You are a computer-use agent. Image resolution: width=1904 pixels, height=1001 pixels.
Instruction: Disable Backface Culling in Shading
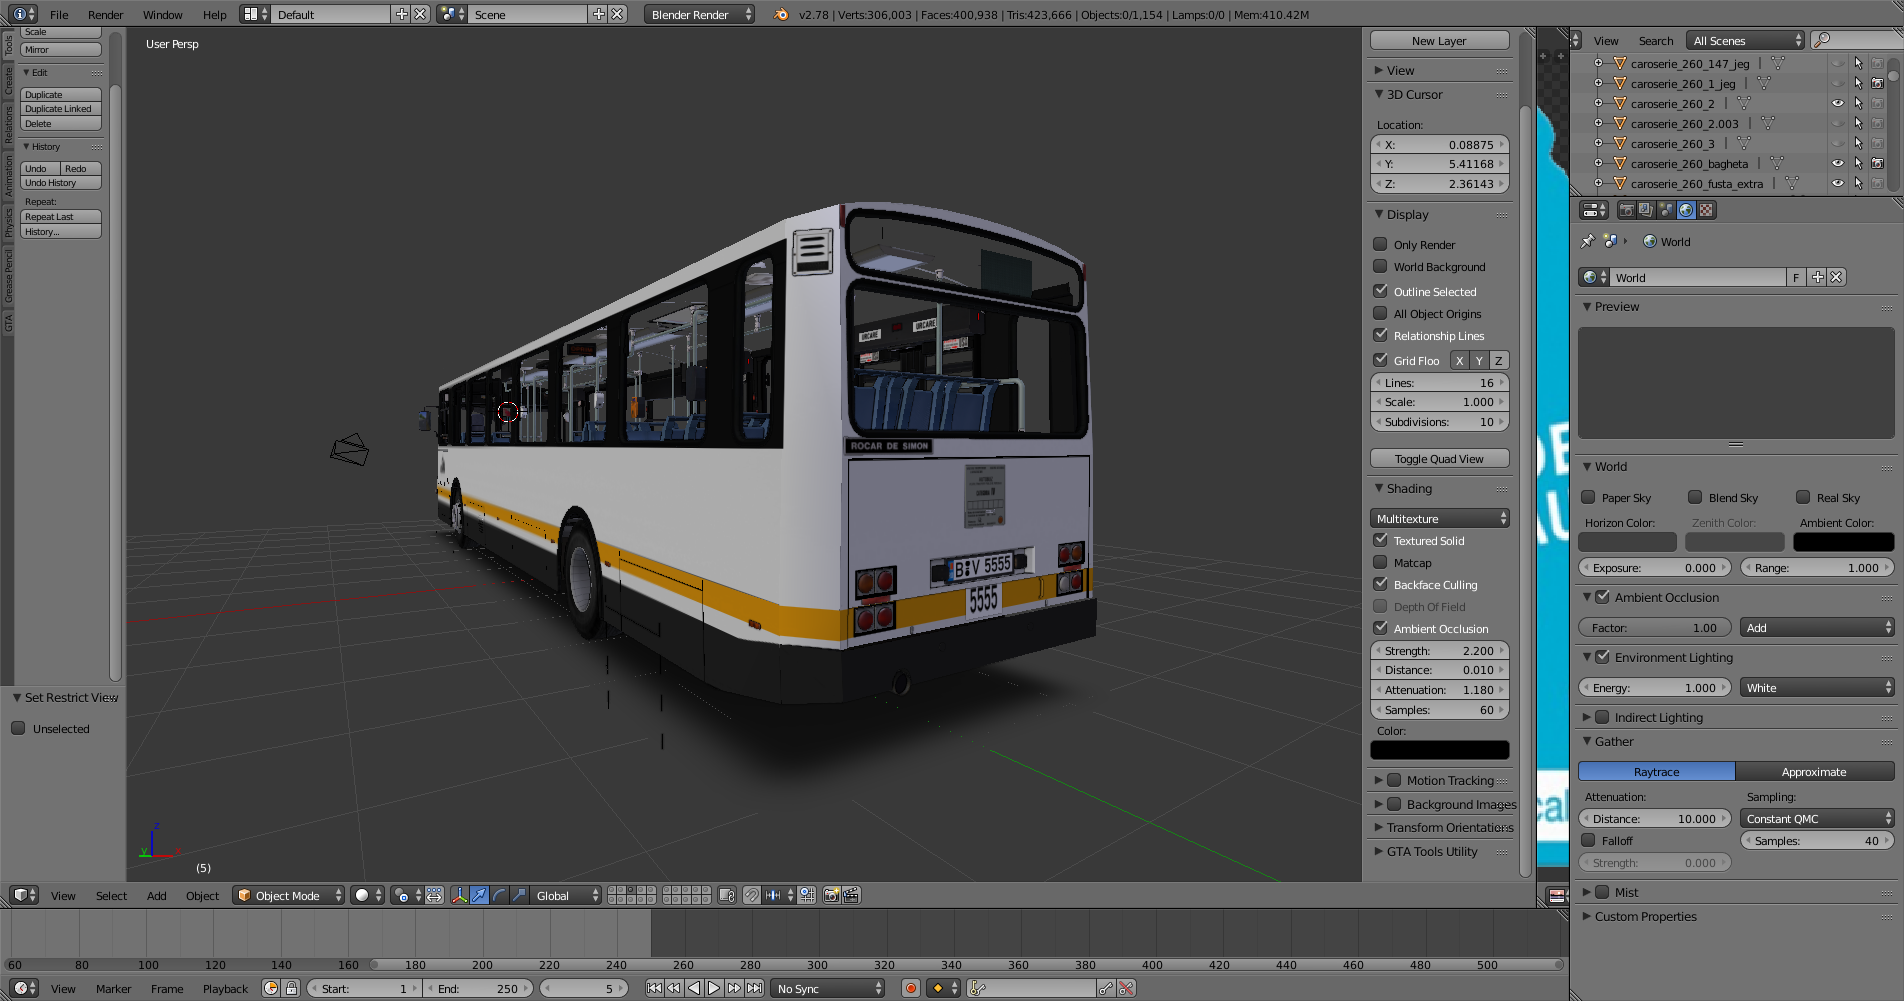(1380, 584)
